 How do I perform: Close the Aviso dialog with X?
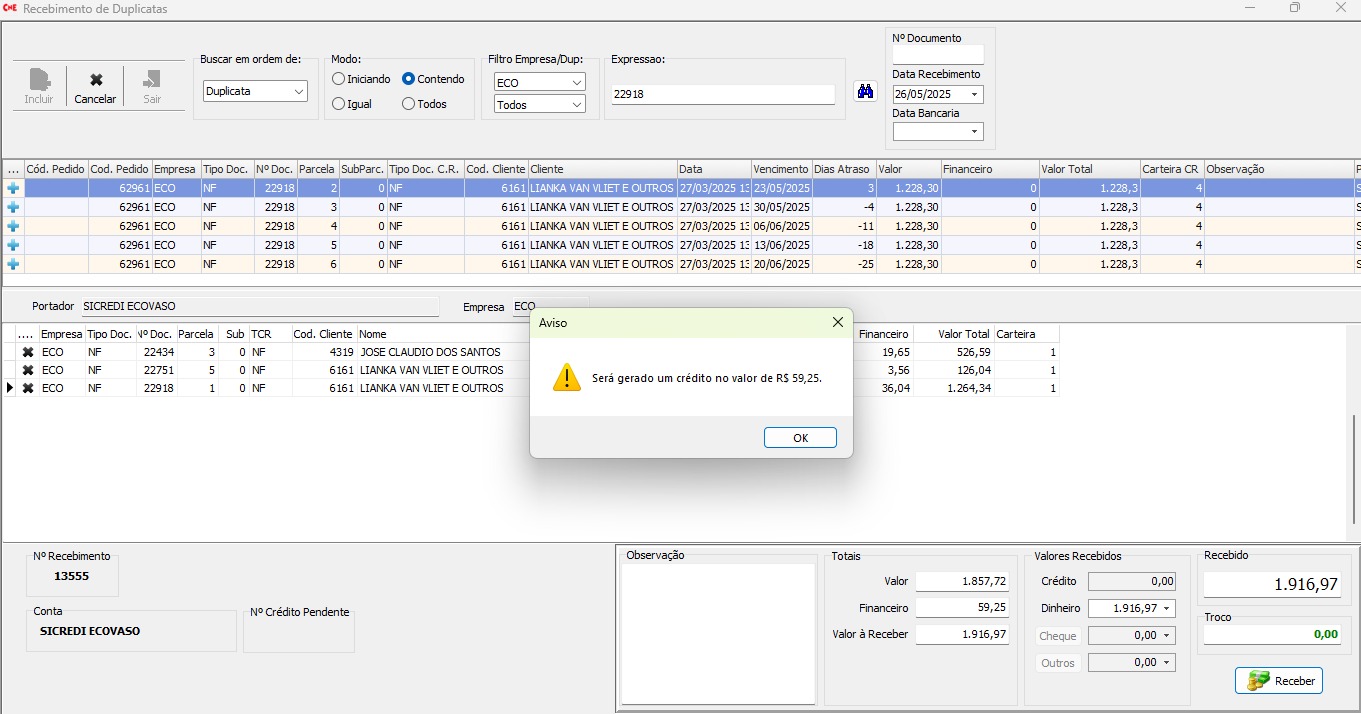pyautogui.click(x=837, y=322)
